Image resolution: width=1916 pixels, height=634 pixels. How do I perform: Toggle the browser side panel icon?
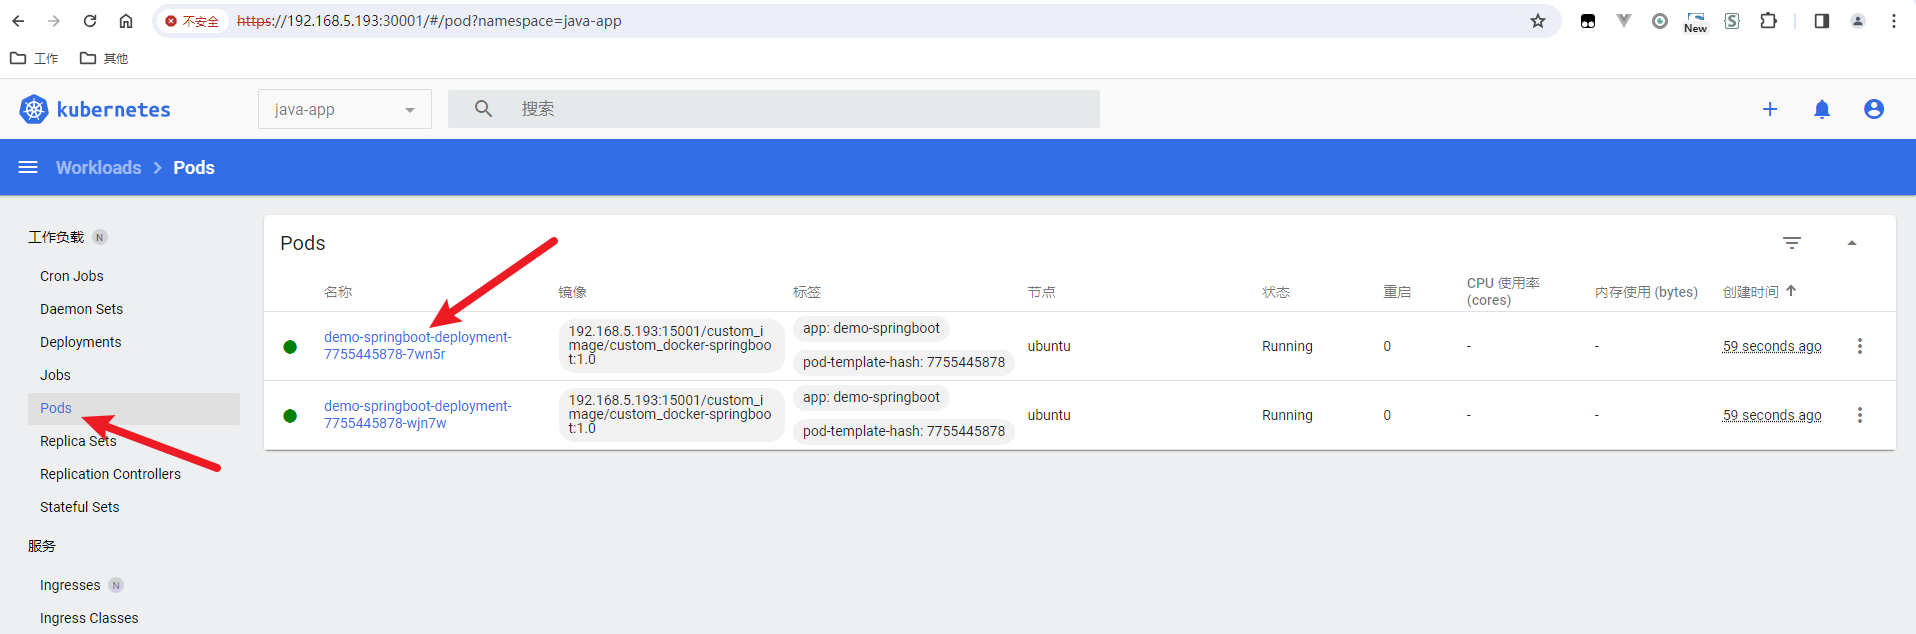pyautogui.click(x=1821, y=21)
